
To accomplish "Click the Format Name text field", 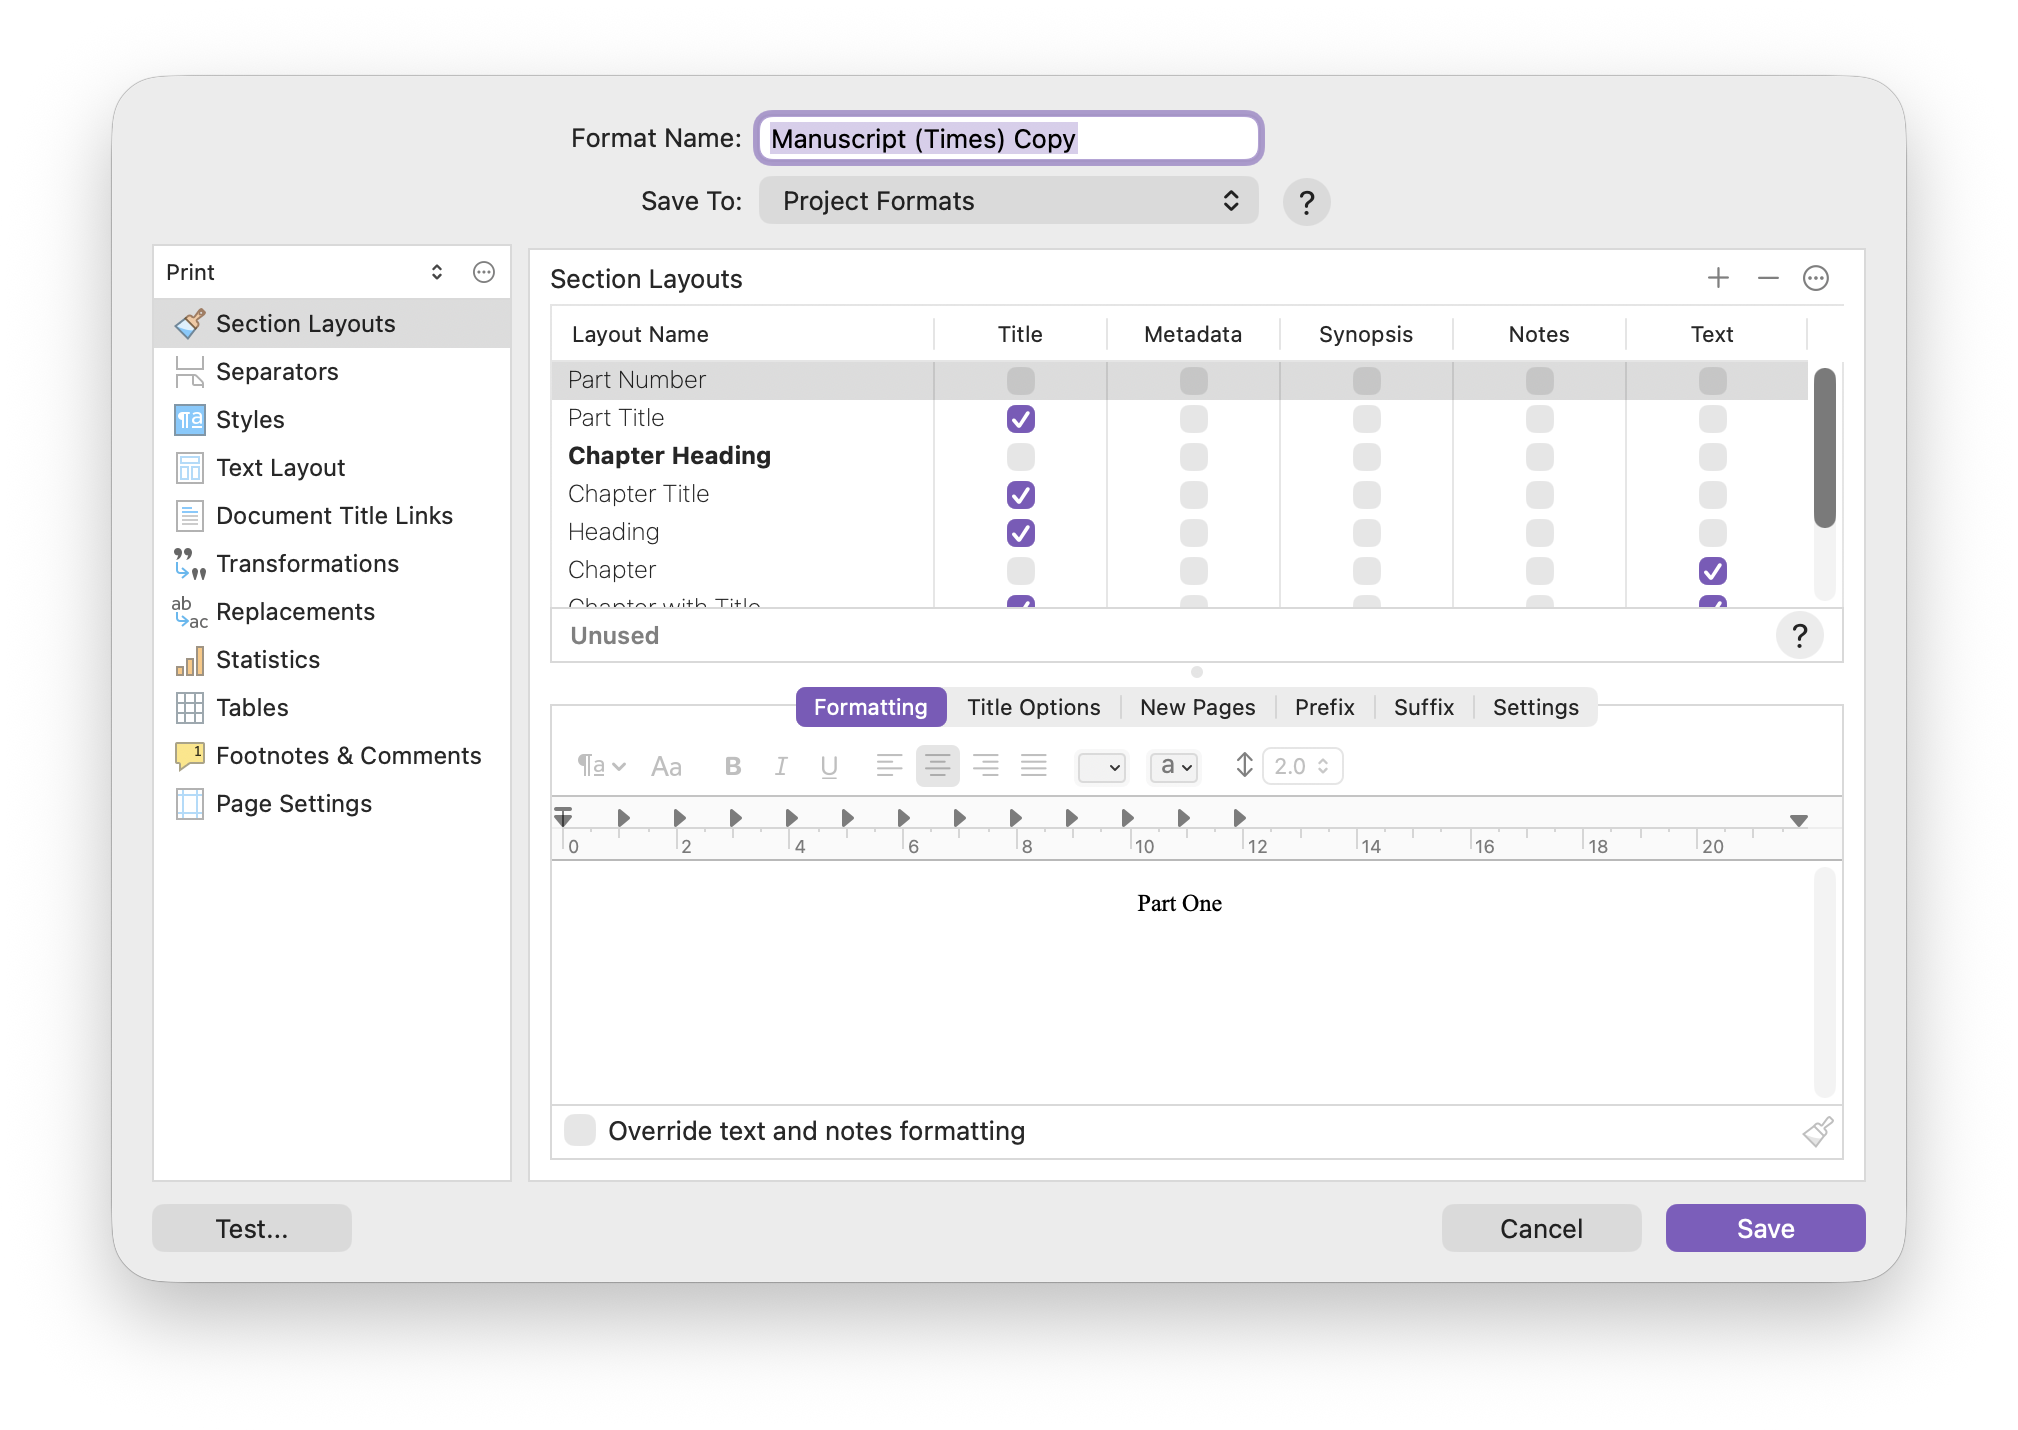I will [1008, 138].
